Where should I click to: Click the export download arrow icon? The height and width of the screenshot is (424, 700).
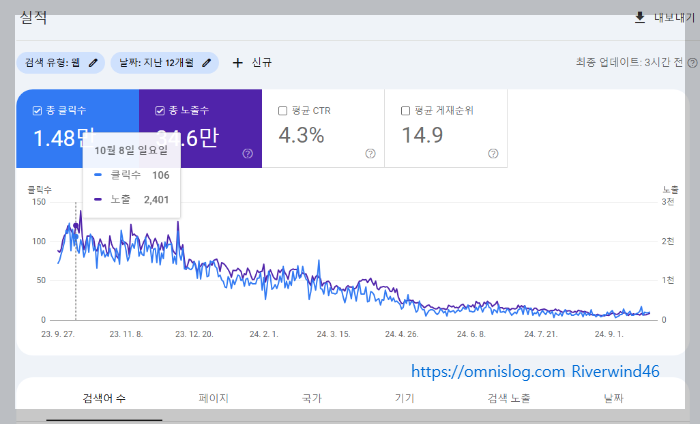pos(639,18)
